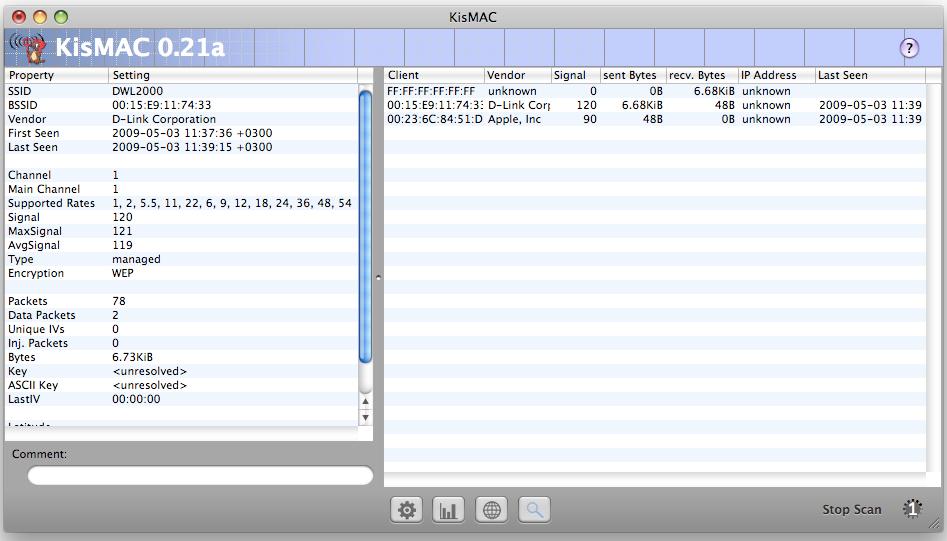Sort by the sent Bytes column header

[633, 75]
